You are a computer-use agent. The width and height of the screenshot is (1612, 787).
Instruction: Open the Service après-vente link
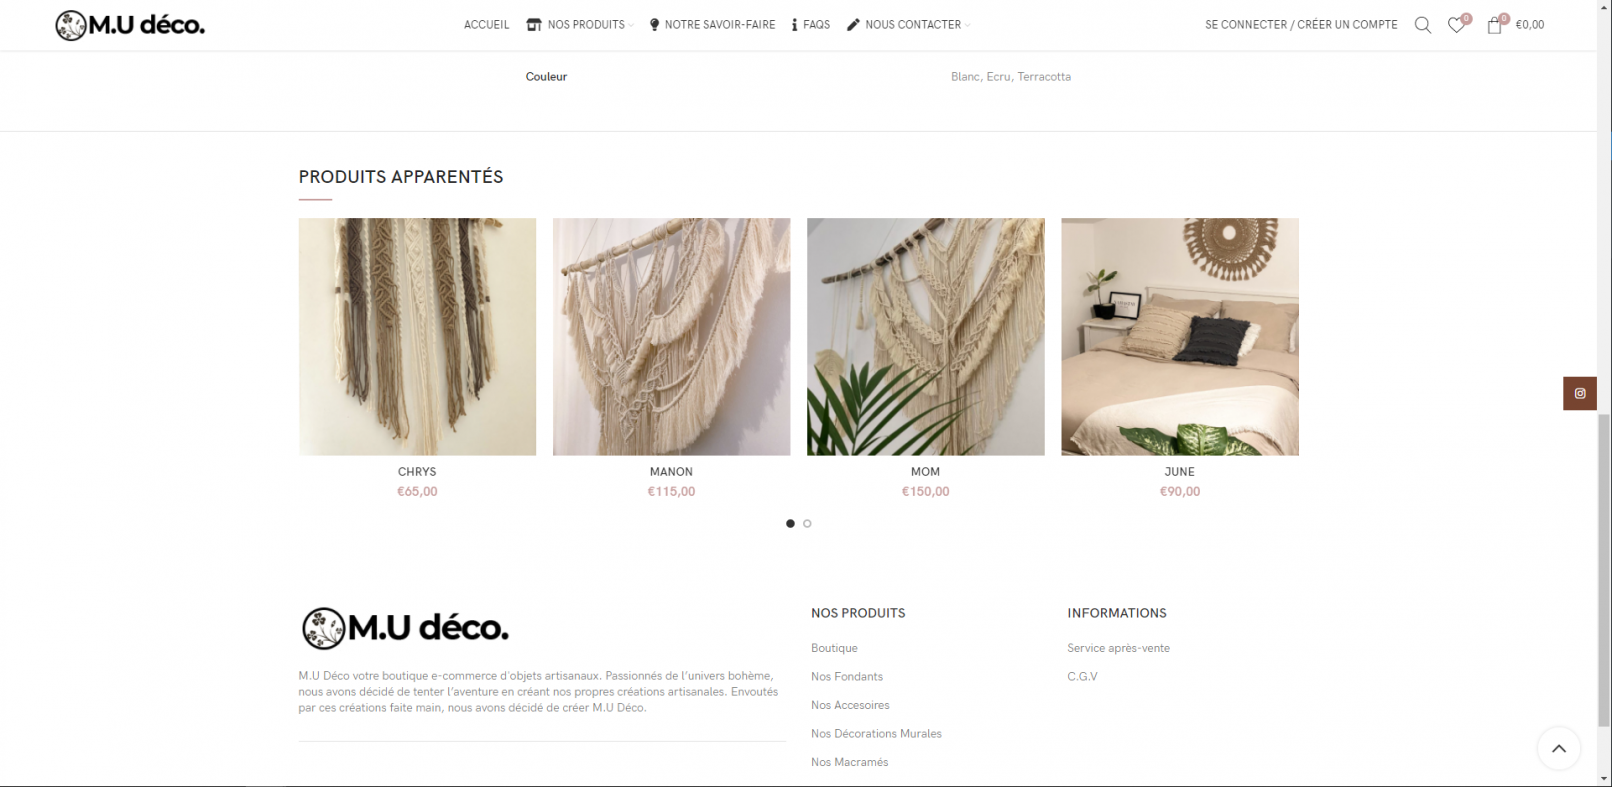[x=1118, y=648]
